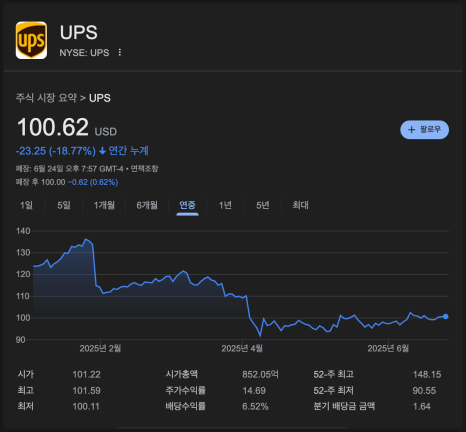Show the 5년 range chart
Image resolution: width=466 pixels, height=432 pixels.
(263, 205)
